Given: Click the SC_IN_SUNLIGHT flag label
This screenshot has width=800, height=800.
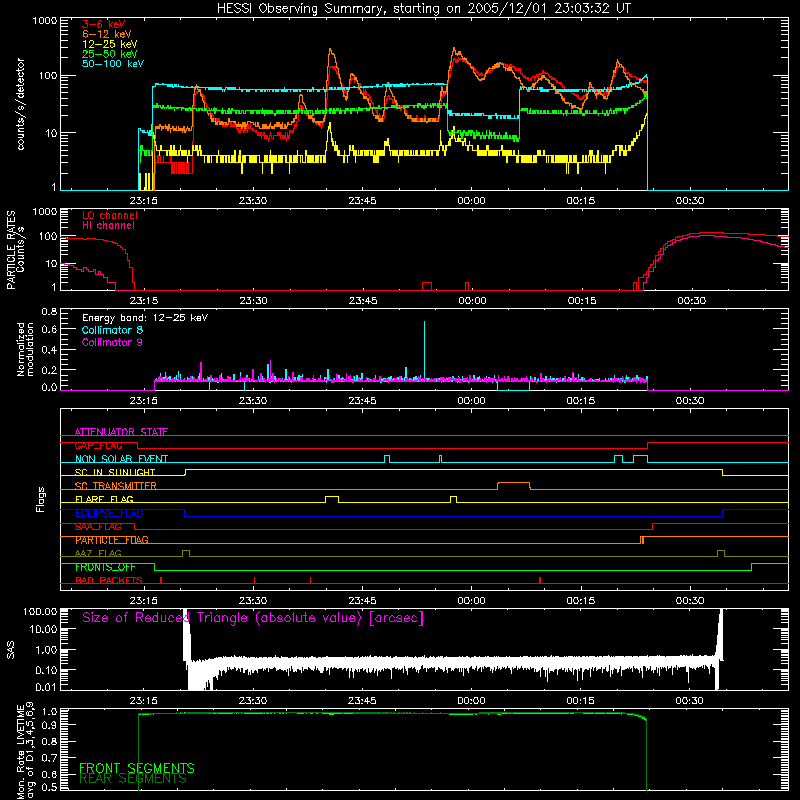Looking at the screenshot, I should coord(115,472).
